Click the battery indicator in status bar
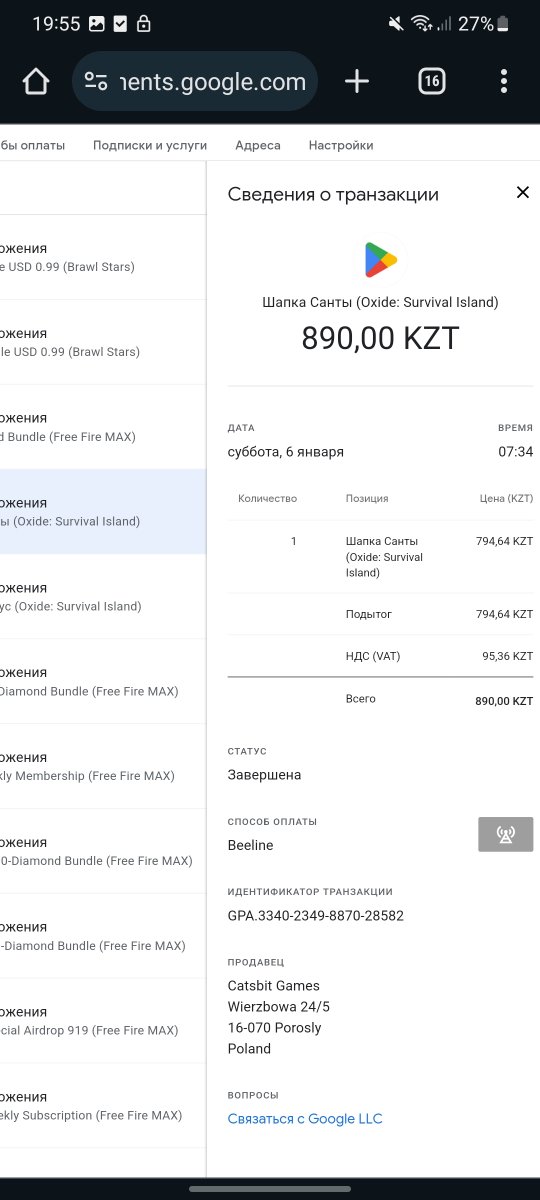Screen dimensions: 540x1200 pos(502,24)
